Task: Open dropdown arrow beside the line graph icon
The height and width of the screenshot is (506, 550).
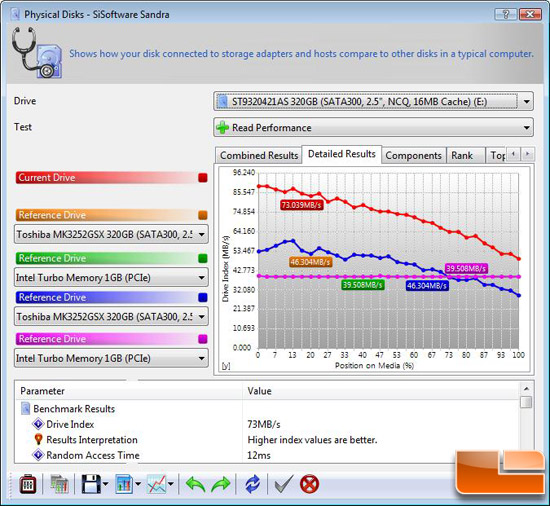Action: click(170, 484)
